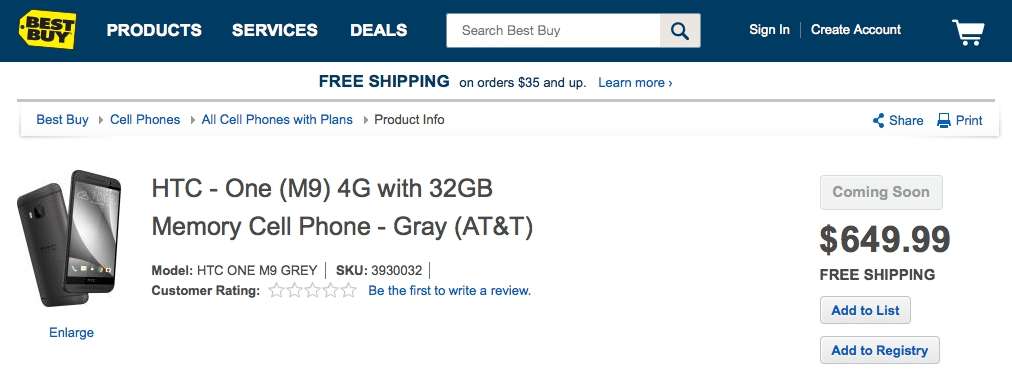
Task: Click the search magnifier icon
Action: click(x=680, y=30)
